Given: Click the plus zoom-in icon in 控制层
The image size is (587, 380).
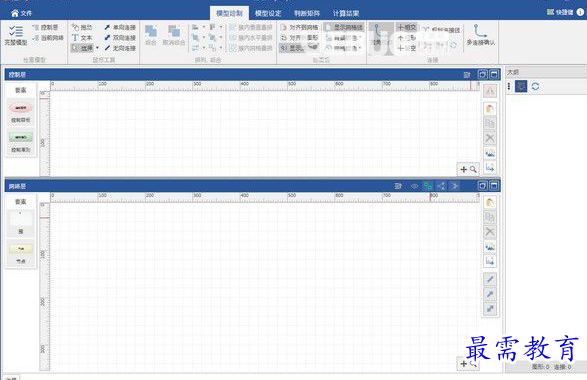Looking at the screenshot, I should click(x=463, y=169).
